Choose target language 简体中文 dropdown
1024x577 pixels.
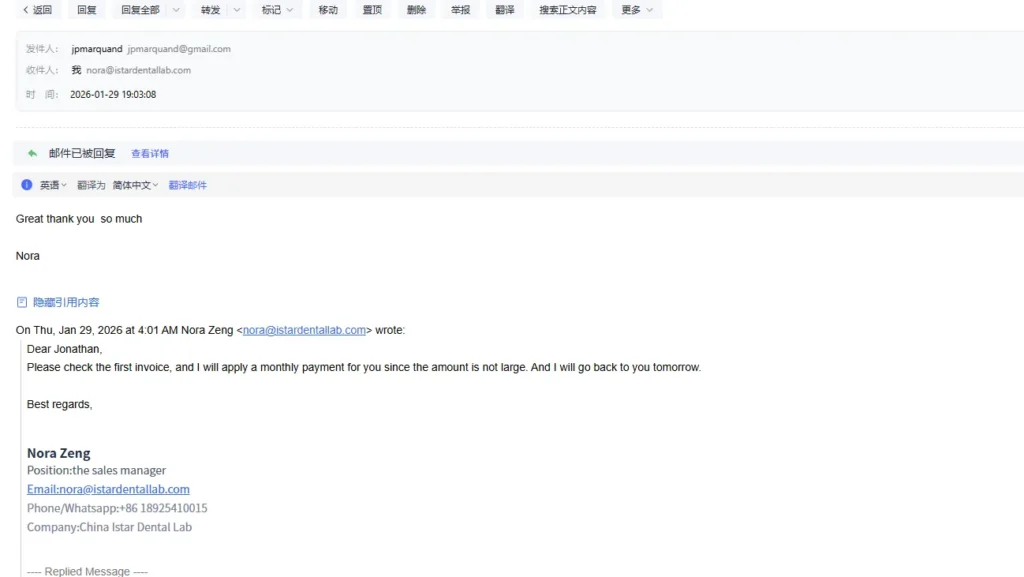[x=135, y=185]
